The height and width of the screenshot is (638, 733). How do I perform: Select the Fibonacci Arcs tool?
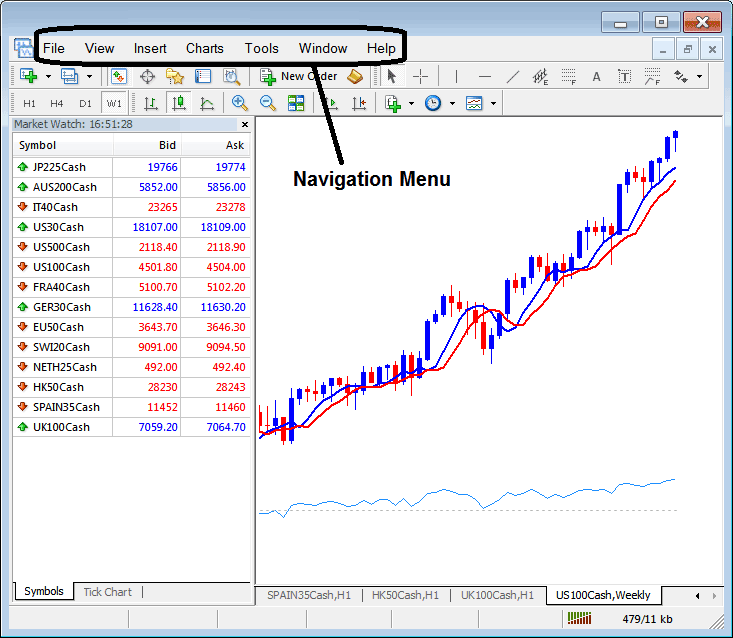(653, 76)
